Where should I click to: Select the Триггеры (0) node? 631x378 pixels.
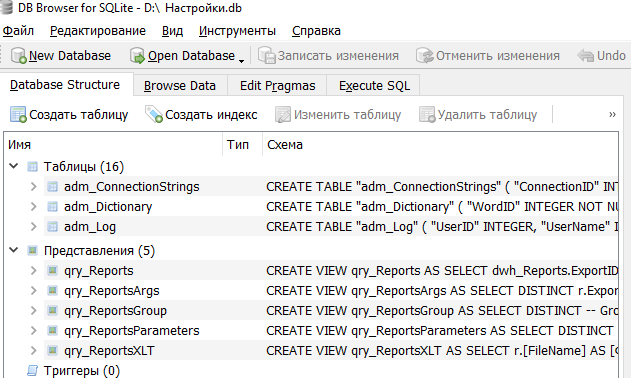pos(82,371)
